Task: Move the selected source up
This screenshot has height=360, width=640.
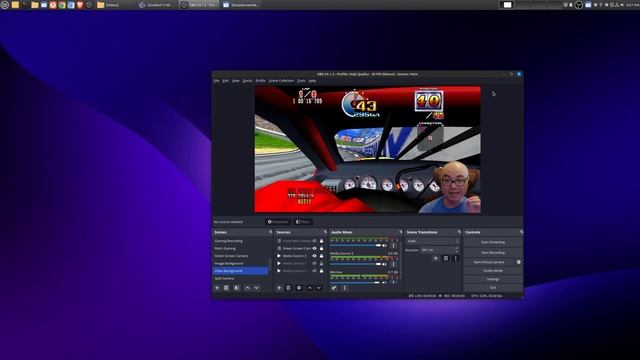Action: [310, 288]
